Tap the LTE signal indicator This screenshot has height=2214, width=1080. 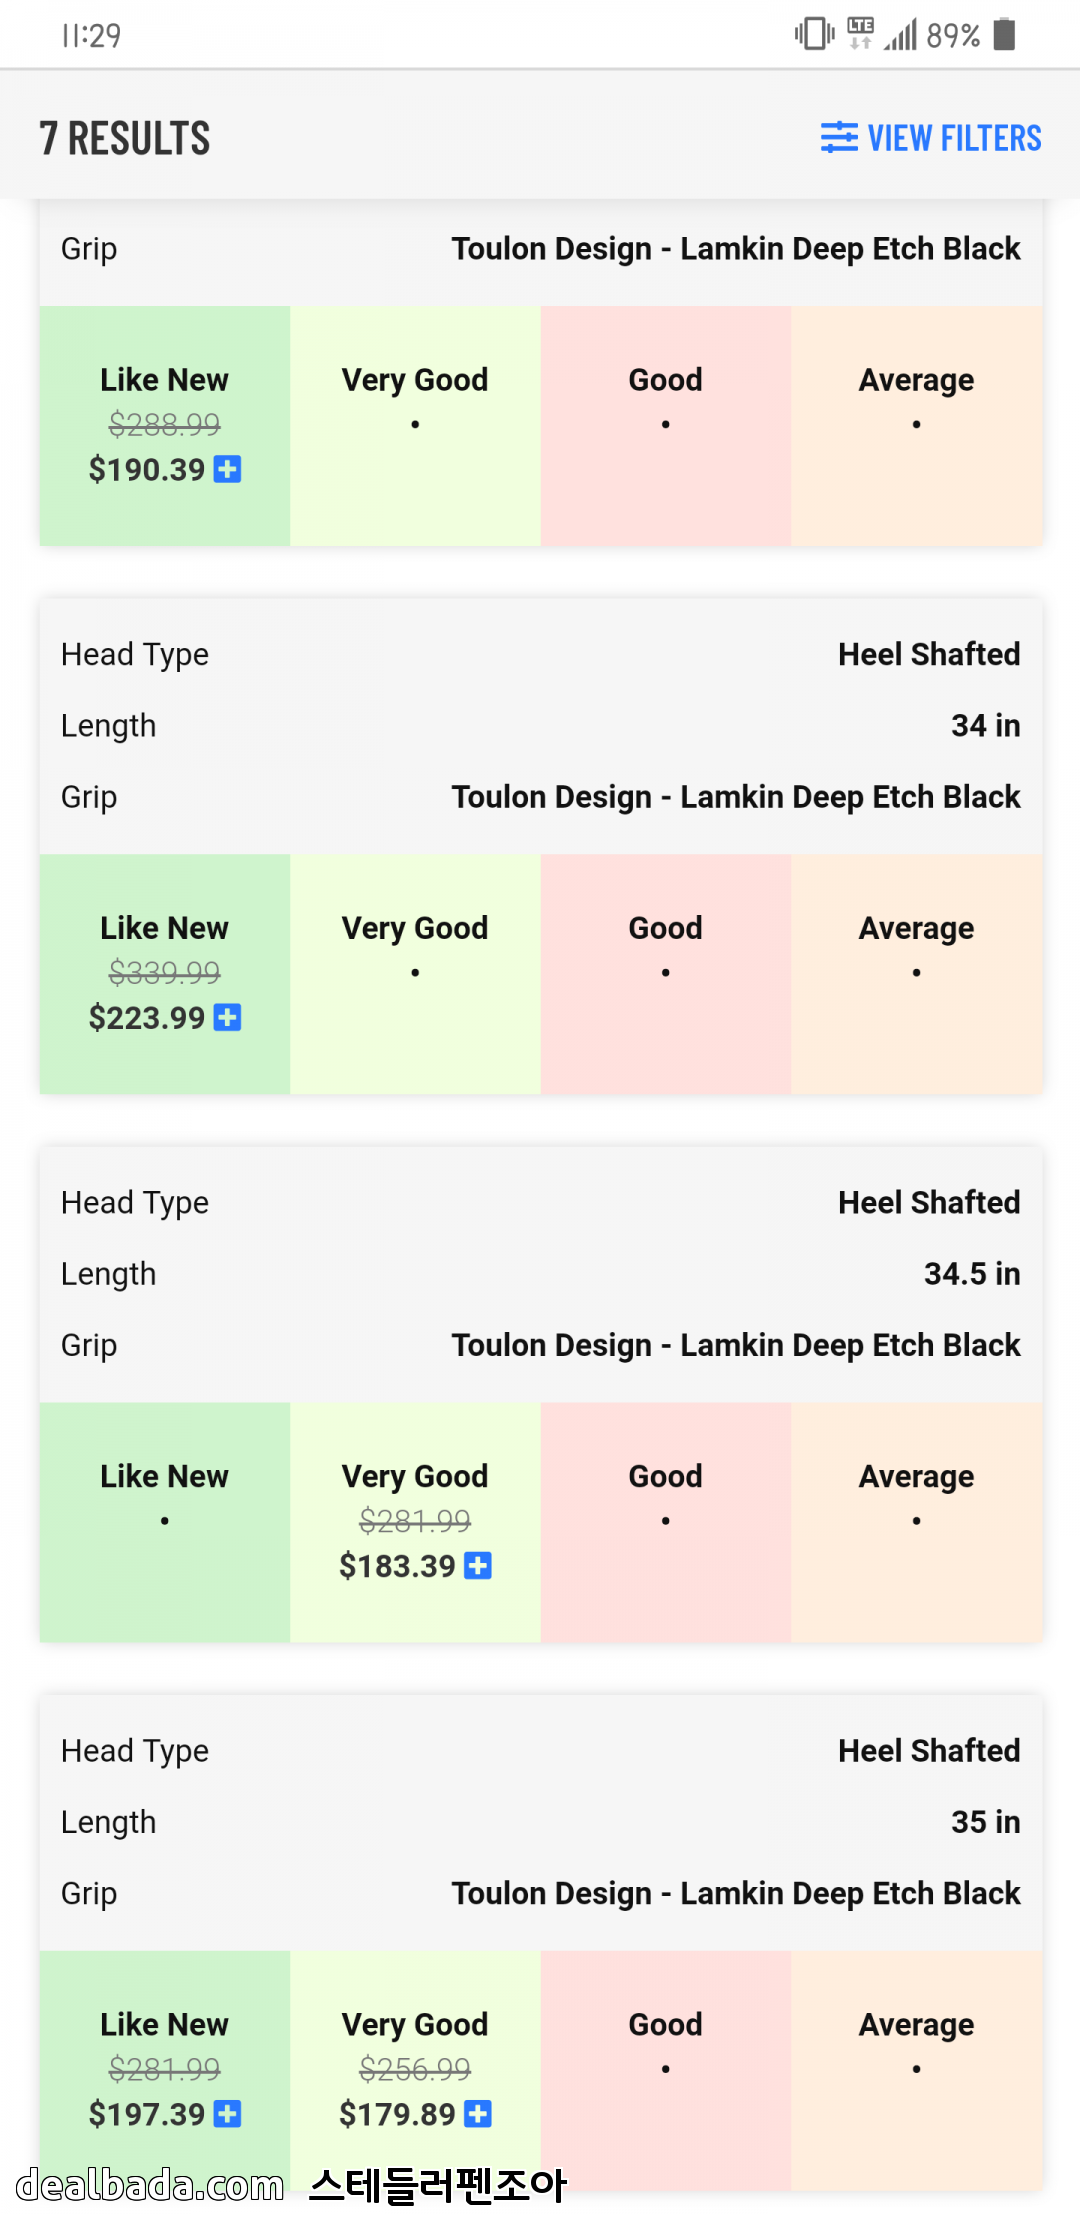coord(860,32)
